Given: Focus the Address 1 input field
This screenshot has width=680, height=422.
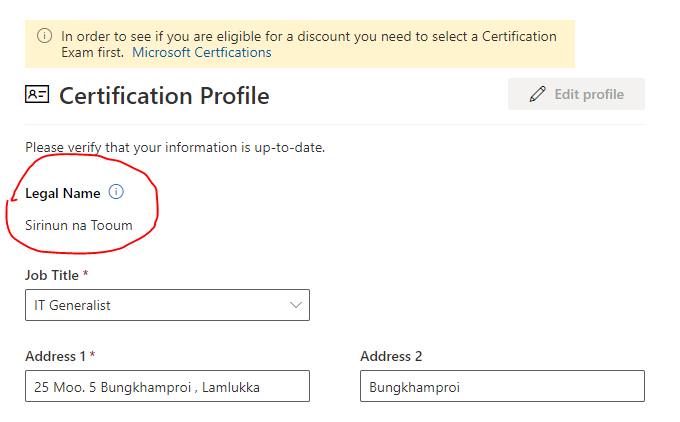Looking at the screenshot, I should click(x=167, y=386).
